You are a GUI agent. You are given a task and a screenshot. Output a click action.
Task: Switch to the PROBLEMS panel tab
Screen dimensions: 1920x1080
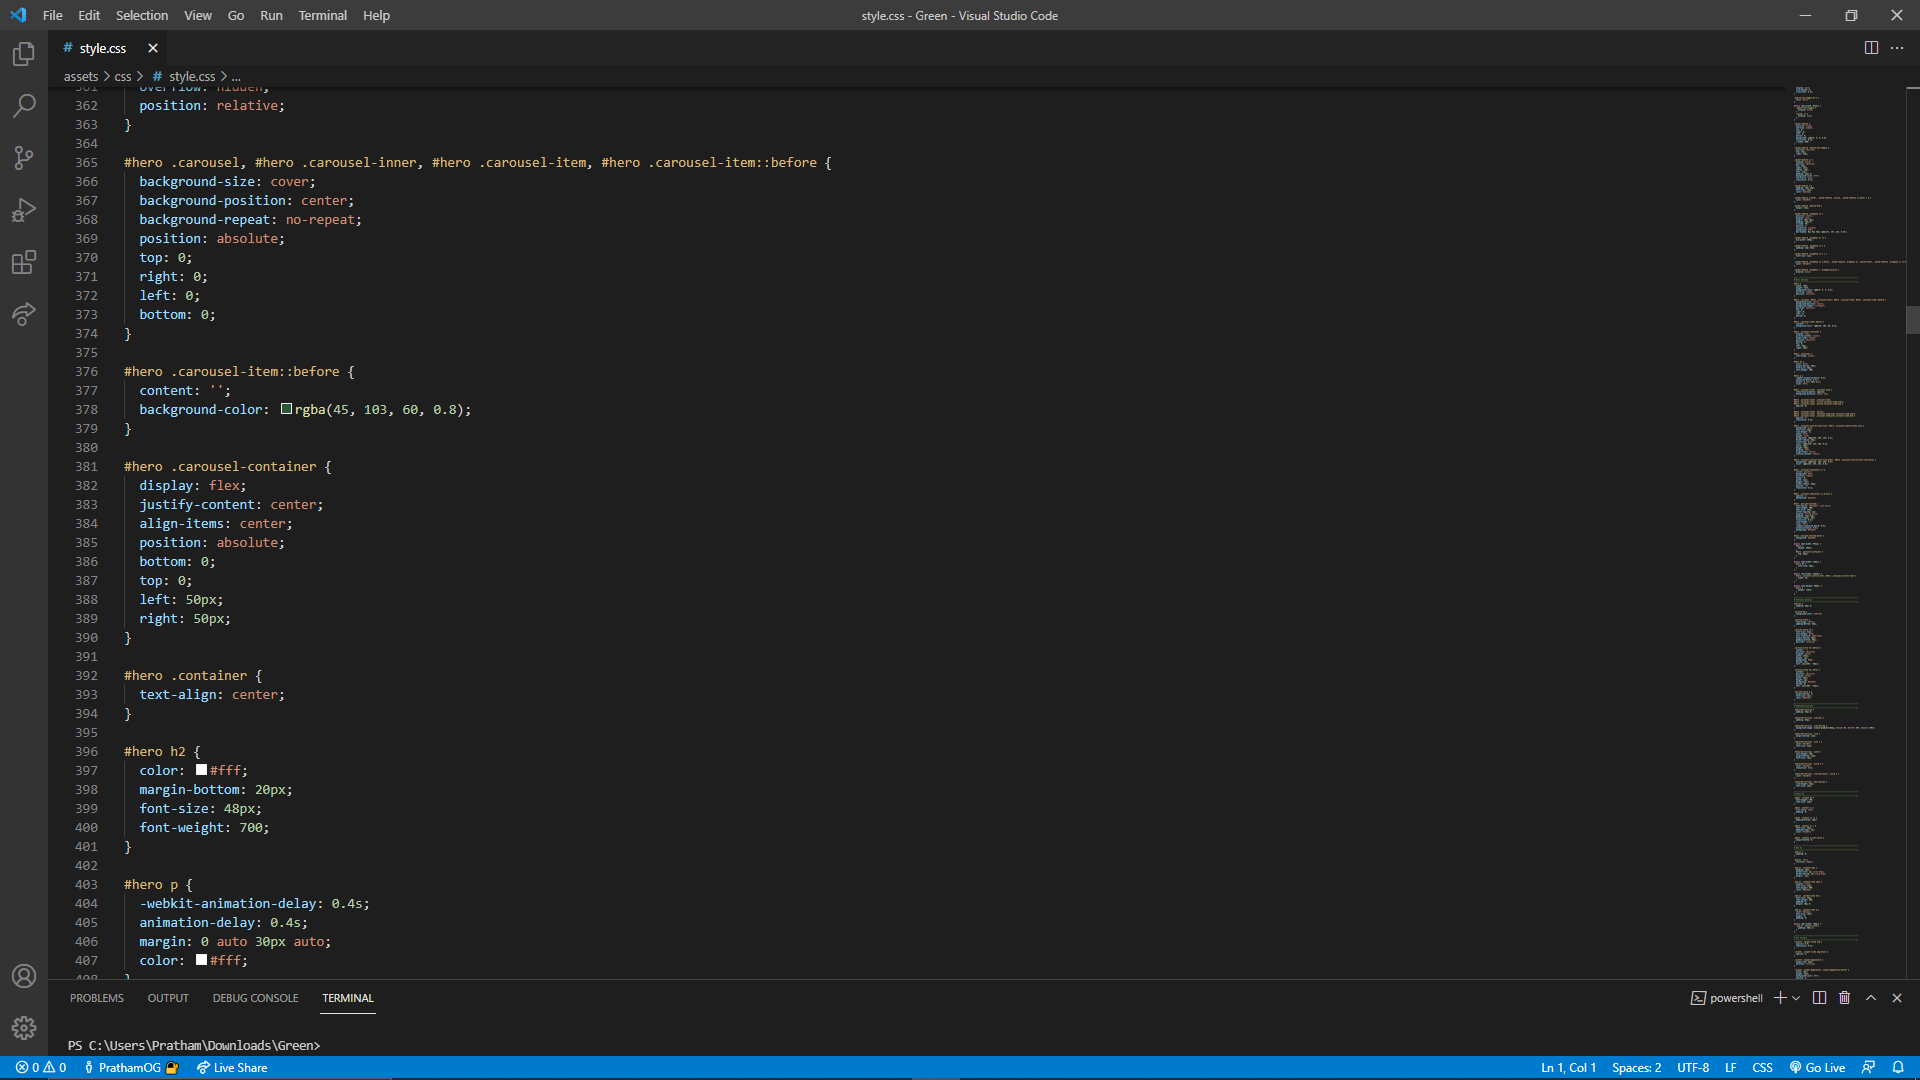(x=97, y=998)
